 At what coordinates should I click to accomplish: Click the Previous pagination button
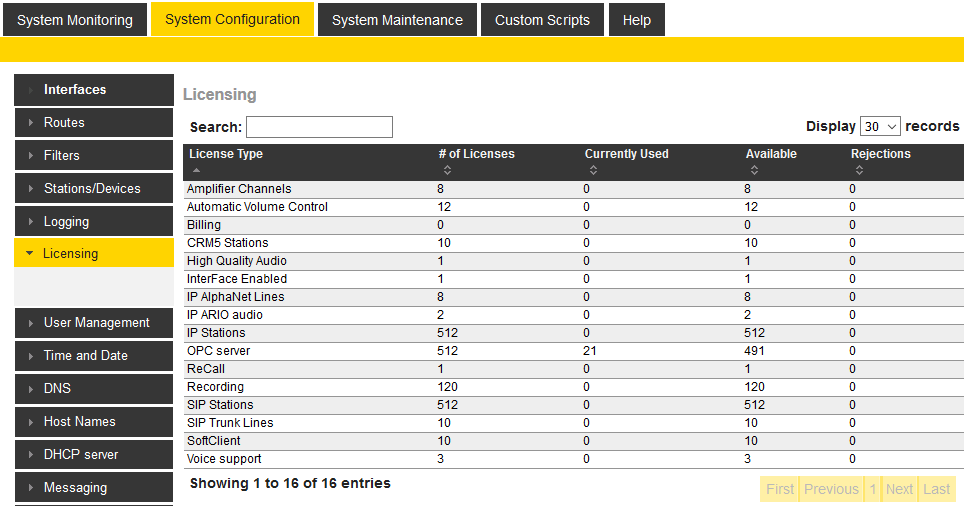click(x=831, y=489)
